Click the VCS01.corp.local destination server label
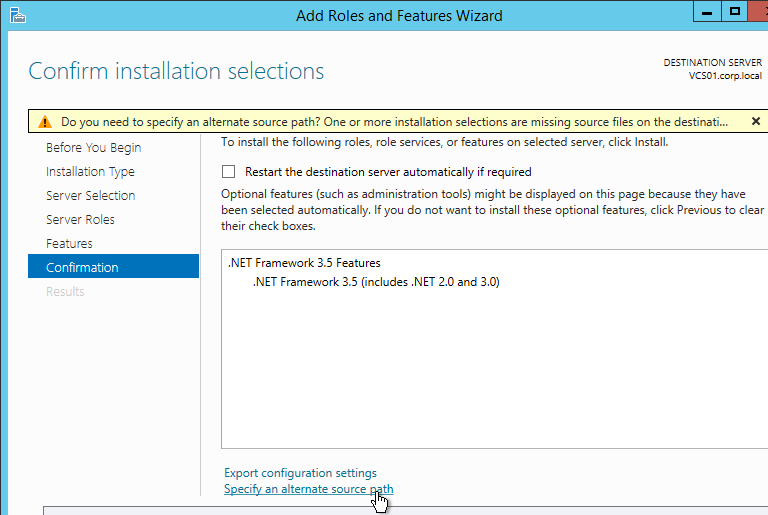 coord(725,76)
